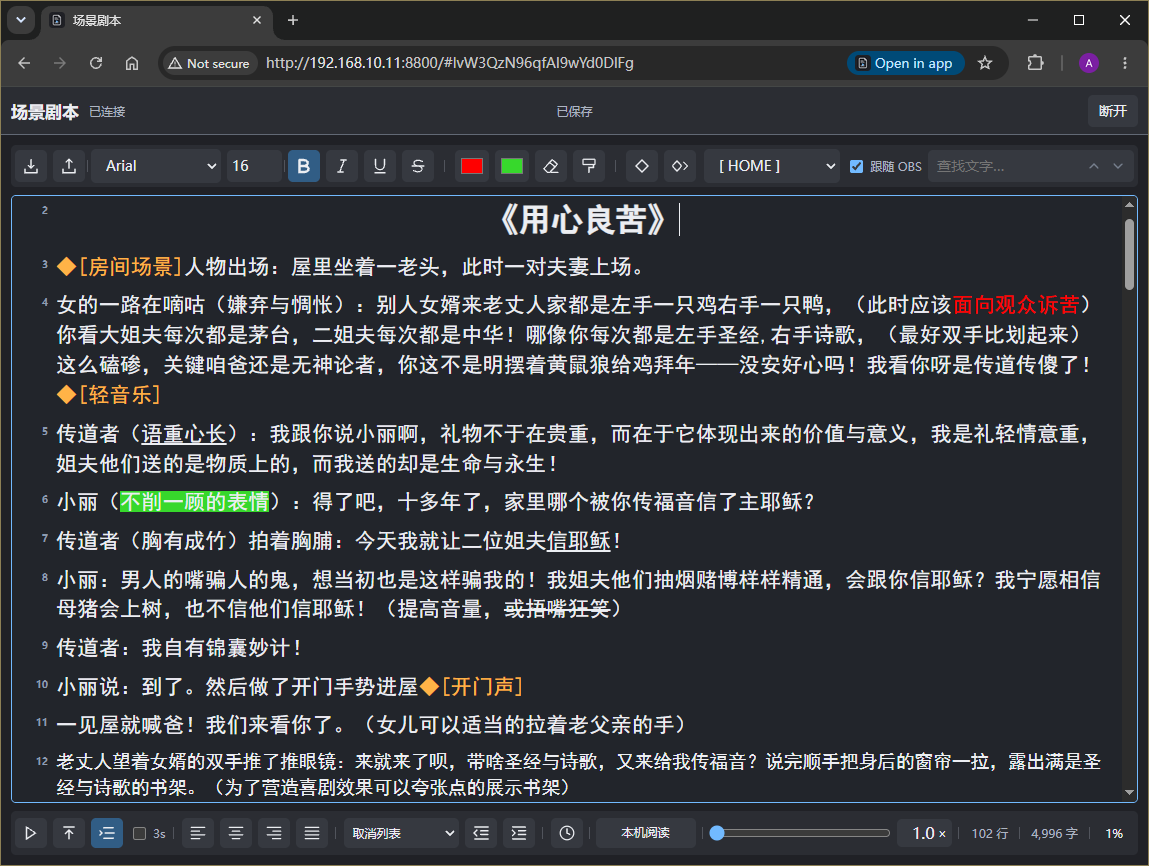
Task: Click the [房间场景] cue marker
Action: pyautogui.click(x=119, y=267)
